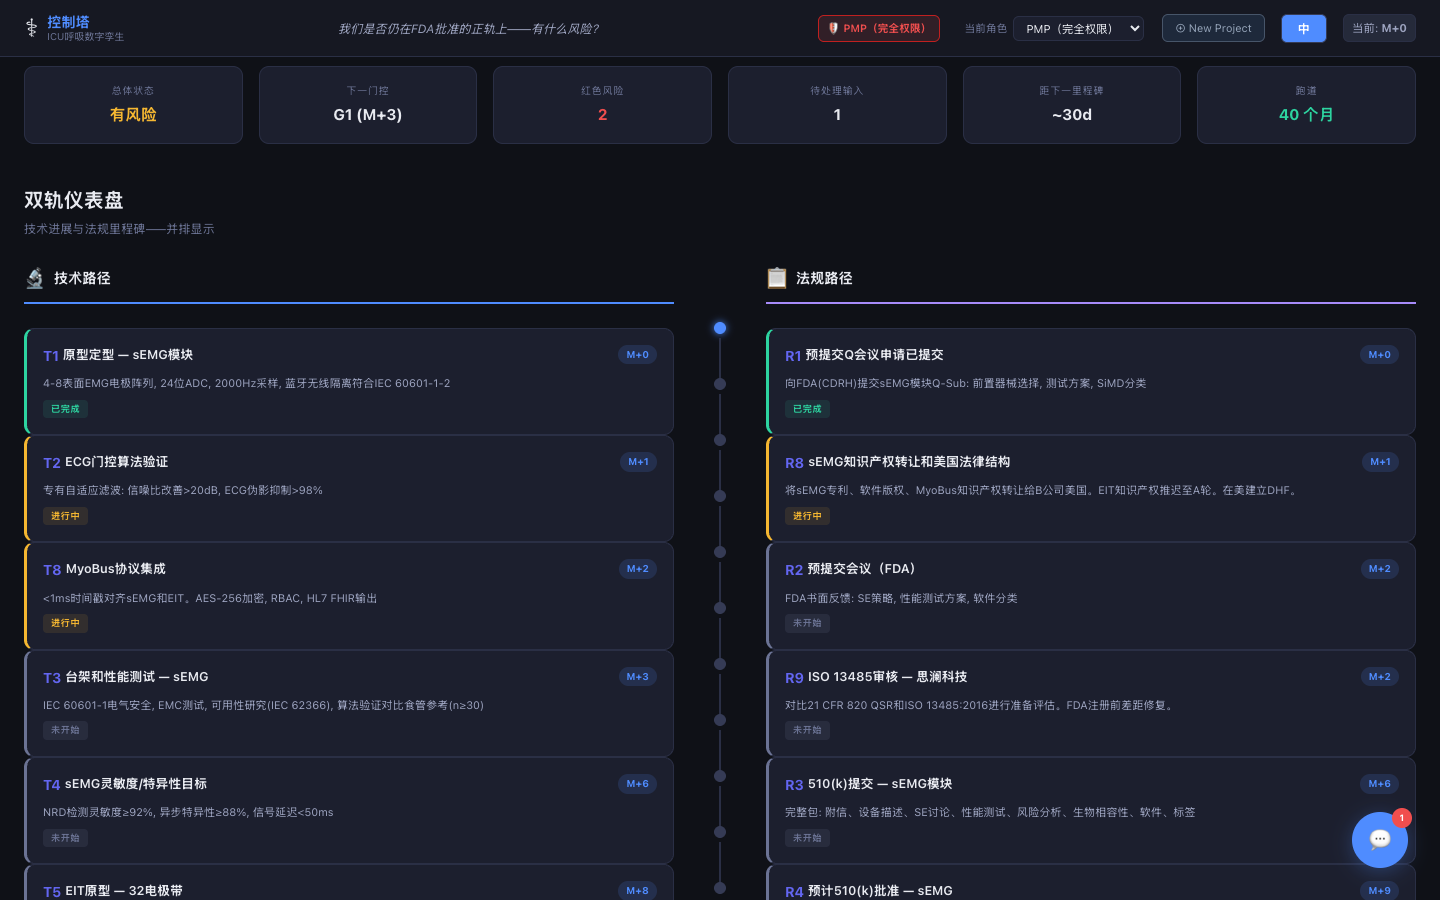Click the red notification badge on chat button

coord(1402,818)
